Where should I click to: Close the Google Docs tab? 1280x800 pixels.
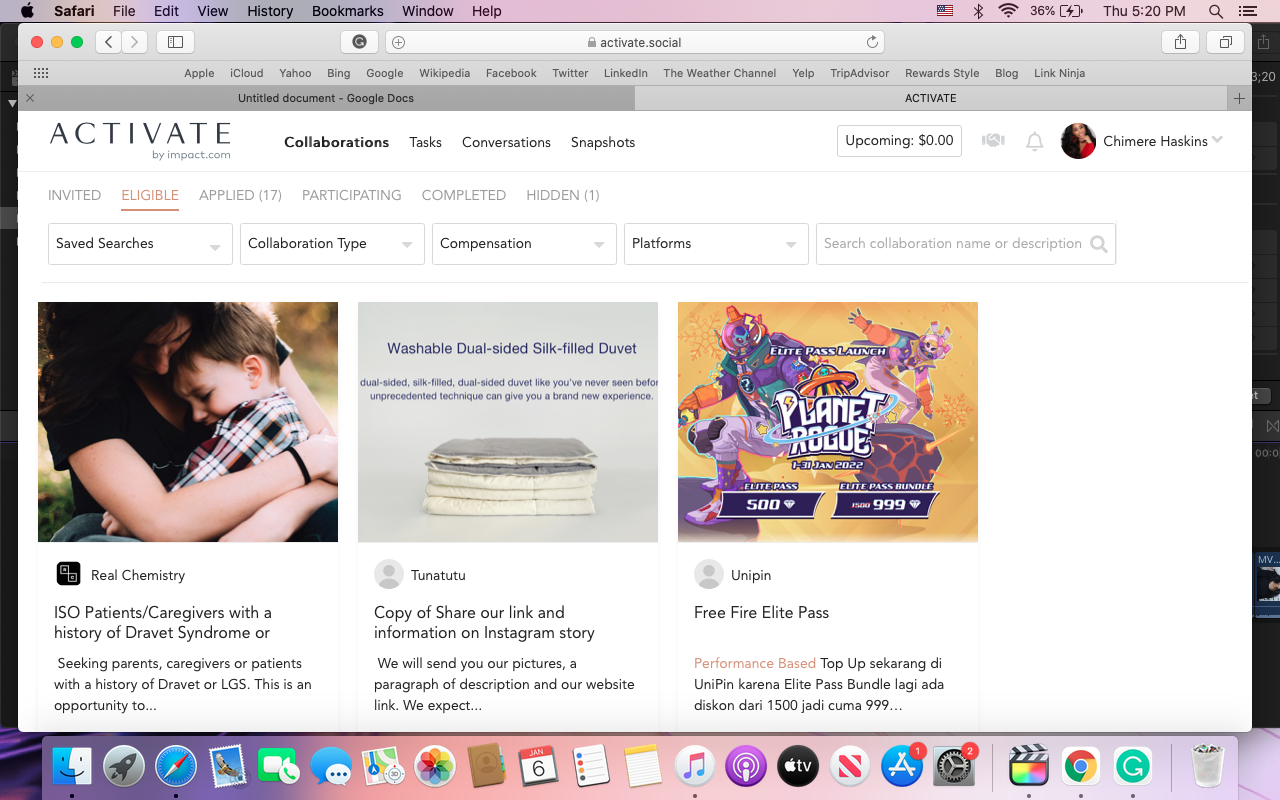pyautogui.click(x=30, y=98)
